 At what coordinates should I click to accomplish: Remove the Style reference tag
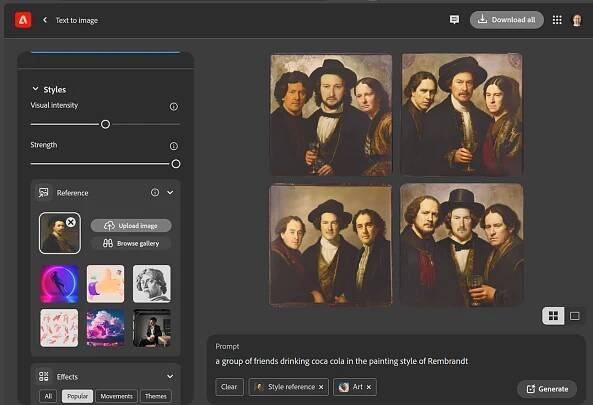[321, 387]
